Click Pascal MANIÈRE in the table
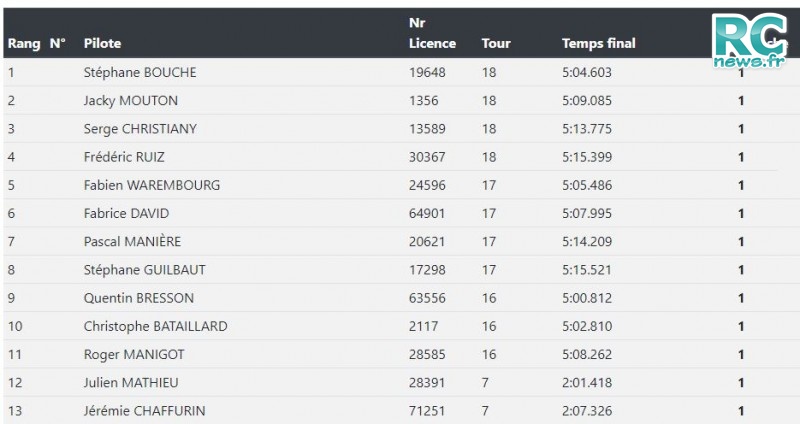The height and width of the screenshot is (424, 800). point(132,241)
